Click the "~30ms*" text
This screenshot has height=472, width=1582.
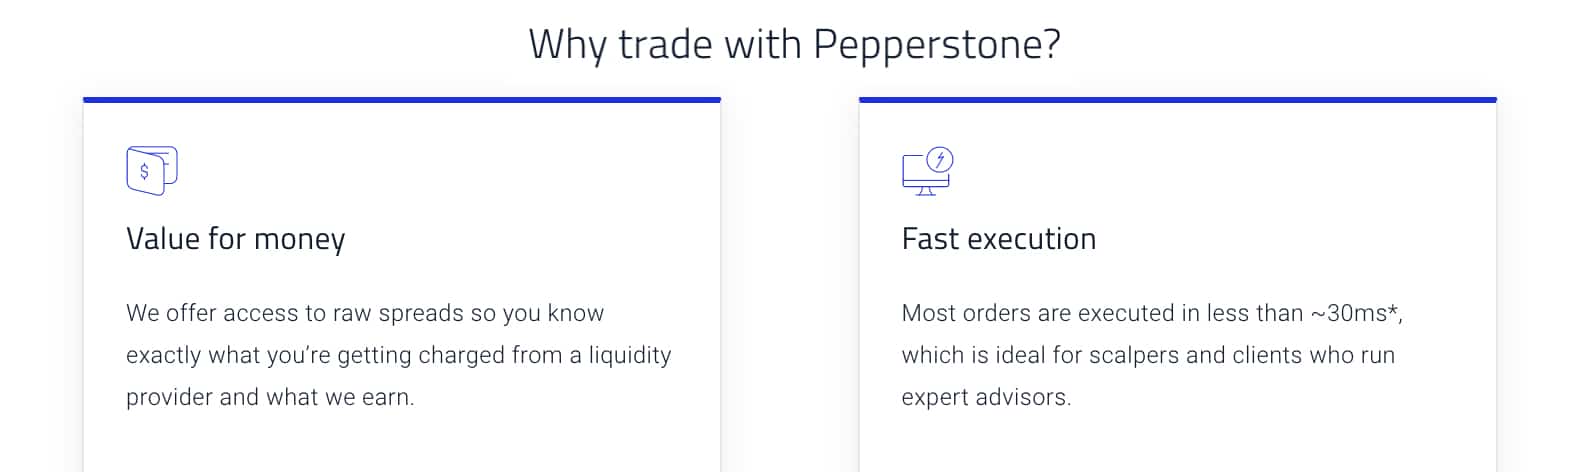1357,313
